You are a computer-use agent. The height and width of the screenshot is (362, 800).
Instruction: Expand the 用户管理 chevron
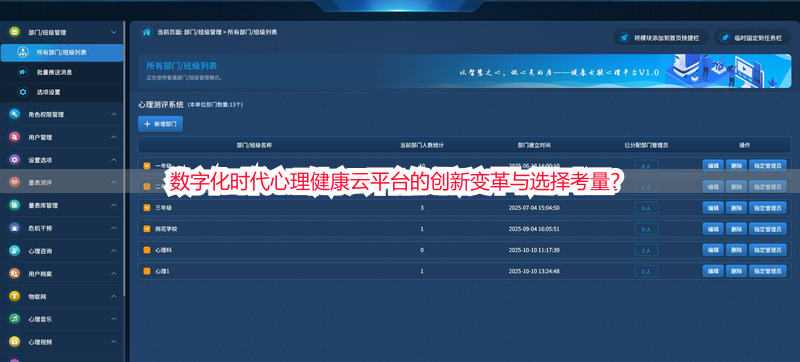114,137
